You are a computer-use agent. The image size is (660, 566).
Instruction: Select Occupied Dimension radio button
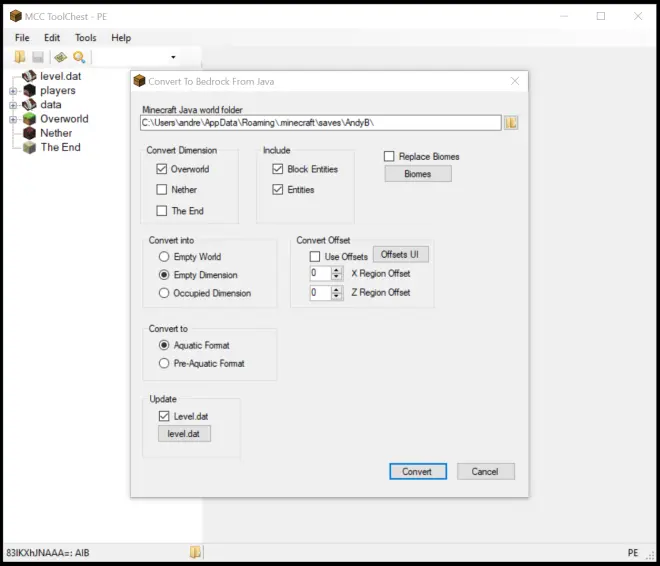click(x=164, y=293)
